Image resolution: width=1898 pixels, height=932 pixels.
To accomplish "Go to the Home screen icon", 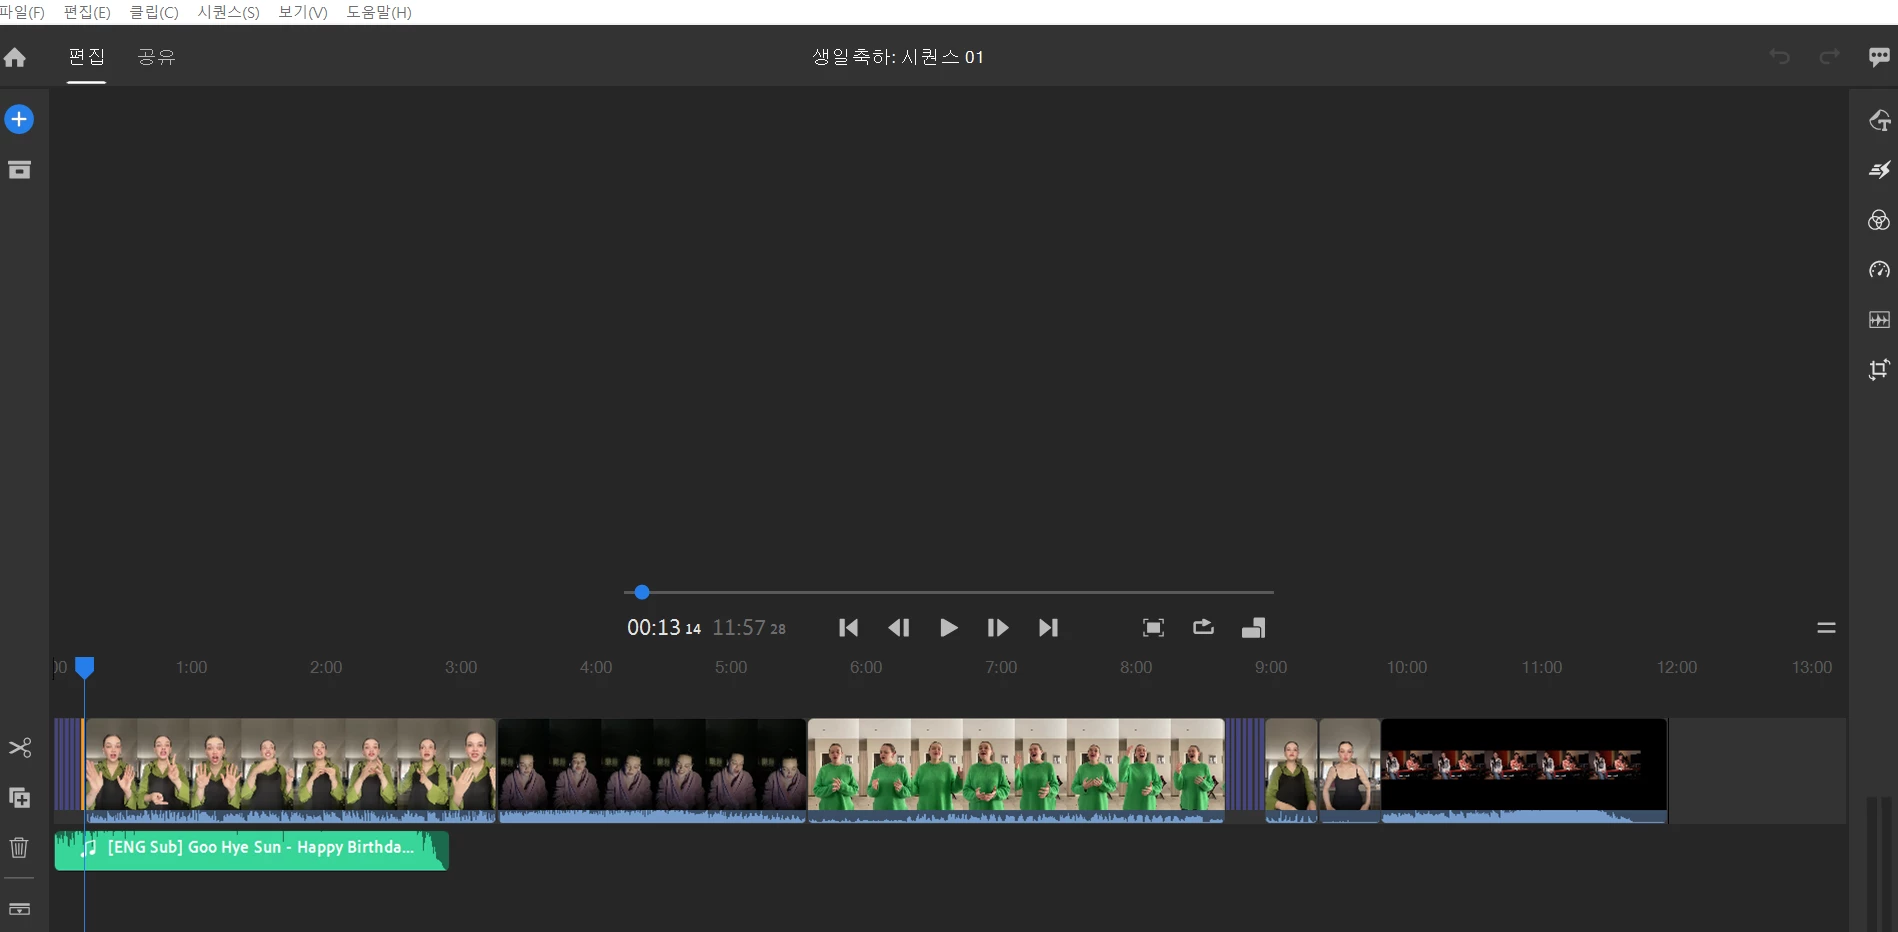I will (x=15, y=57).
